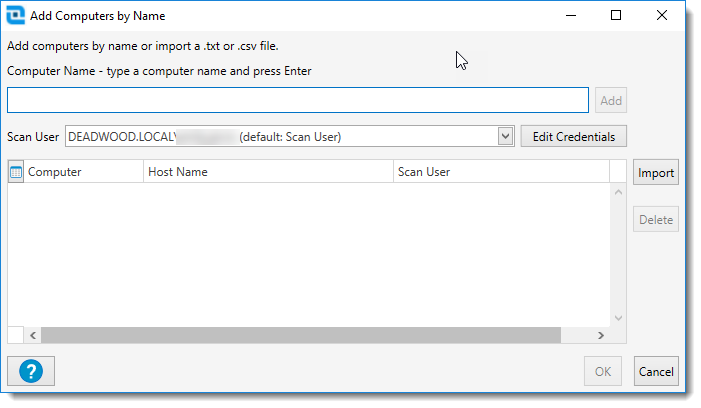The height and width of the screenshot is (408, 701).
Task: Open Edit Credentials
Action: tap(573, 136)
